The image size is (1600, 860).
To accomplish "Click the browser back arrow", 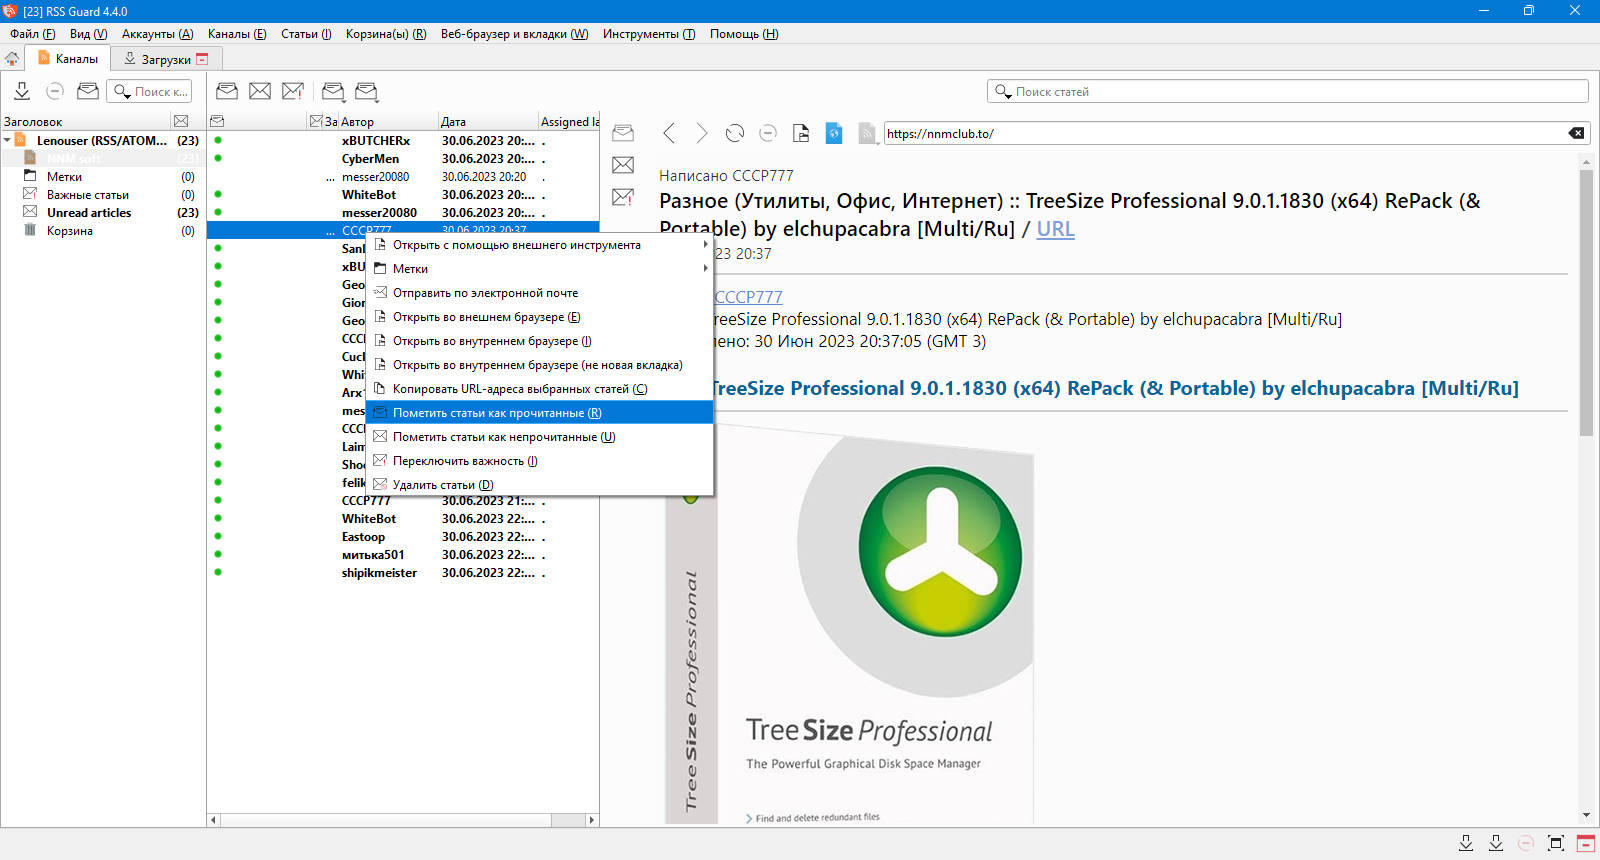I will pos(669,133).
